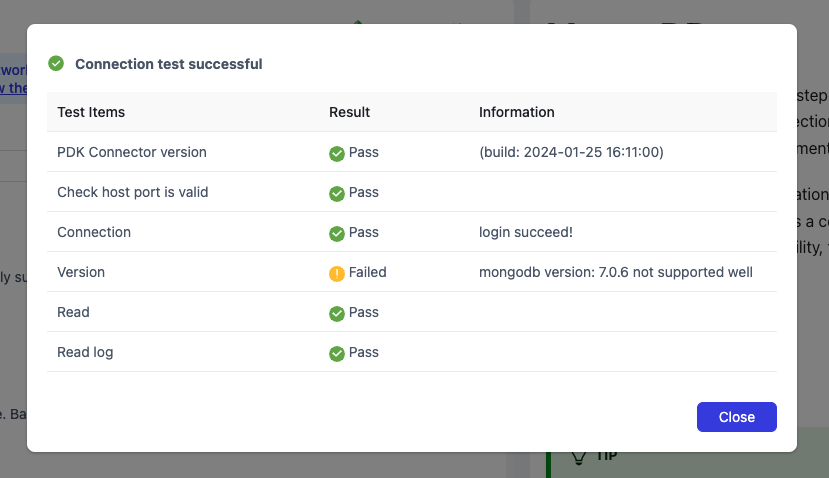The width and height of the screenshot is (829, 478).
Task: Click the mongodb version not supported message
Action: [615, 272]
